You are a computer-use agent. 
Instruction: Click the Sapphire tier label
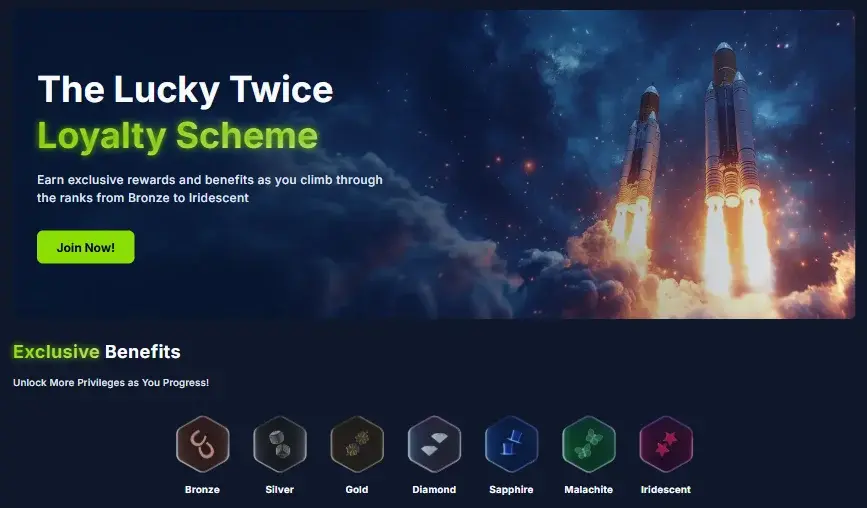(x=511, y=490)
